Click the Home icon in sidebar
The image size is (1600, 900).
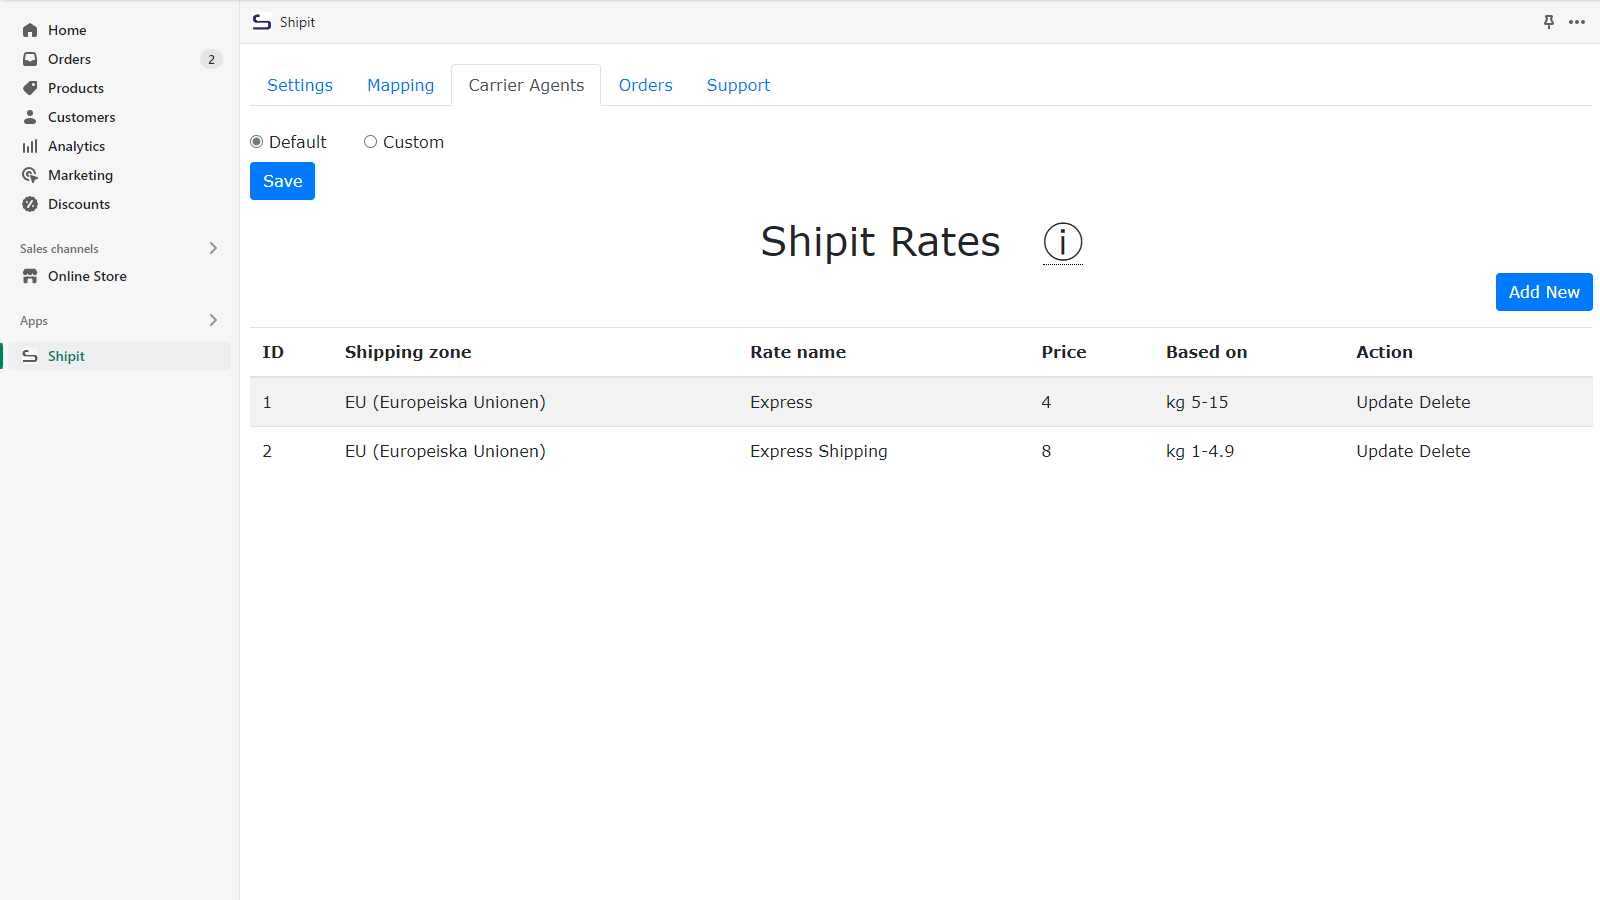(30, 30)
